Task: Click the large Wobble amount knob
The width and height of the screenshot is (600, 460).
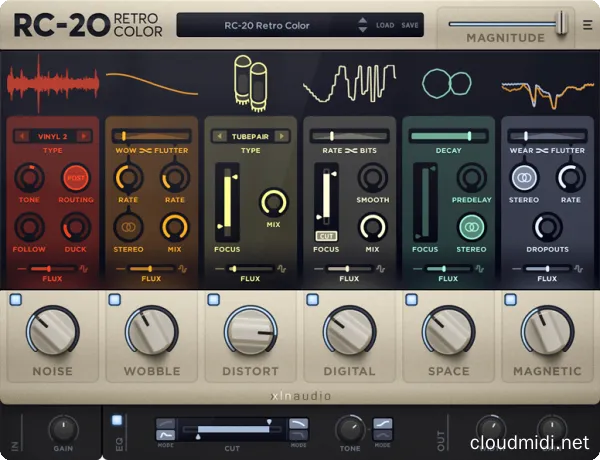Action: (150, 332)
